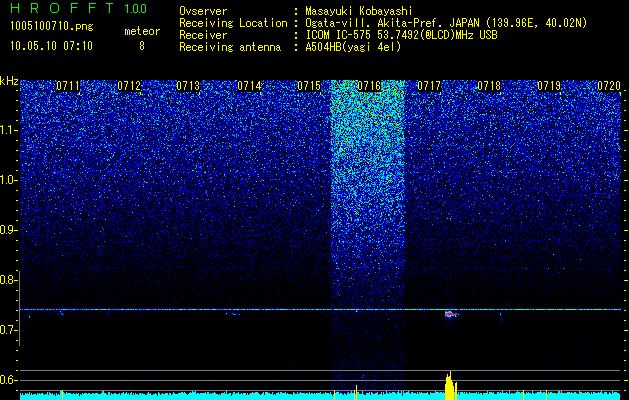Image resolution: width=629 pixels, height=400 pixels.
Task: Click the 0716 time marker
Action: (369, 86)
